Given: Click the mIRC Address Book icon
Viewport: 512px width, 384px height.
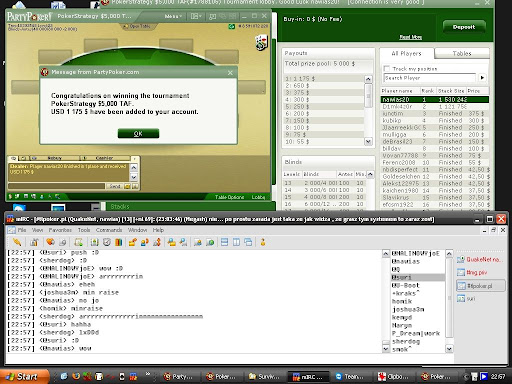Looking at the screenshot, I should (x=94, y=242).
